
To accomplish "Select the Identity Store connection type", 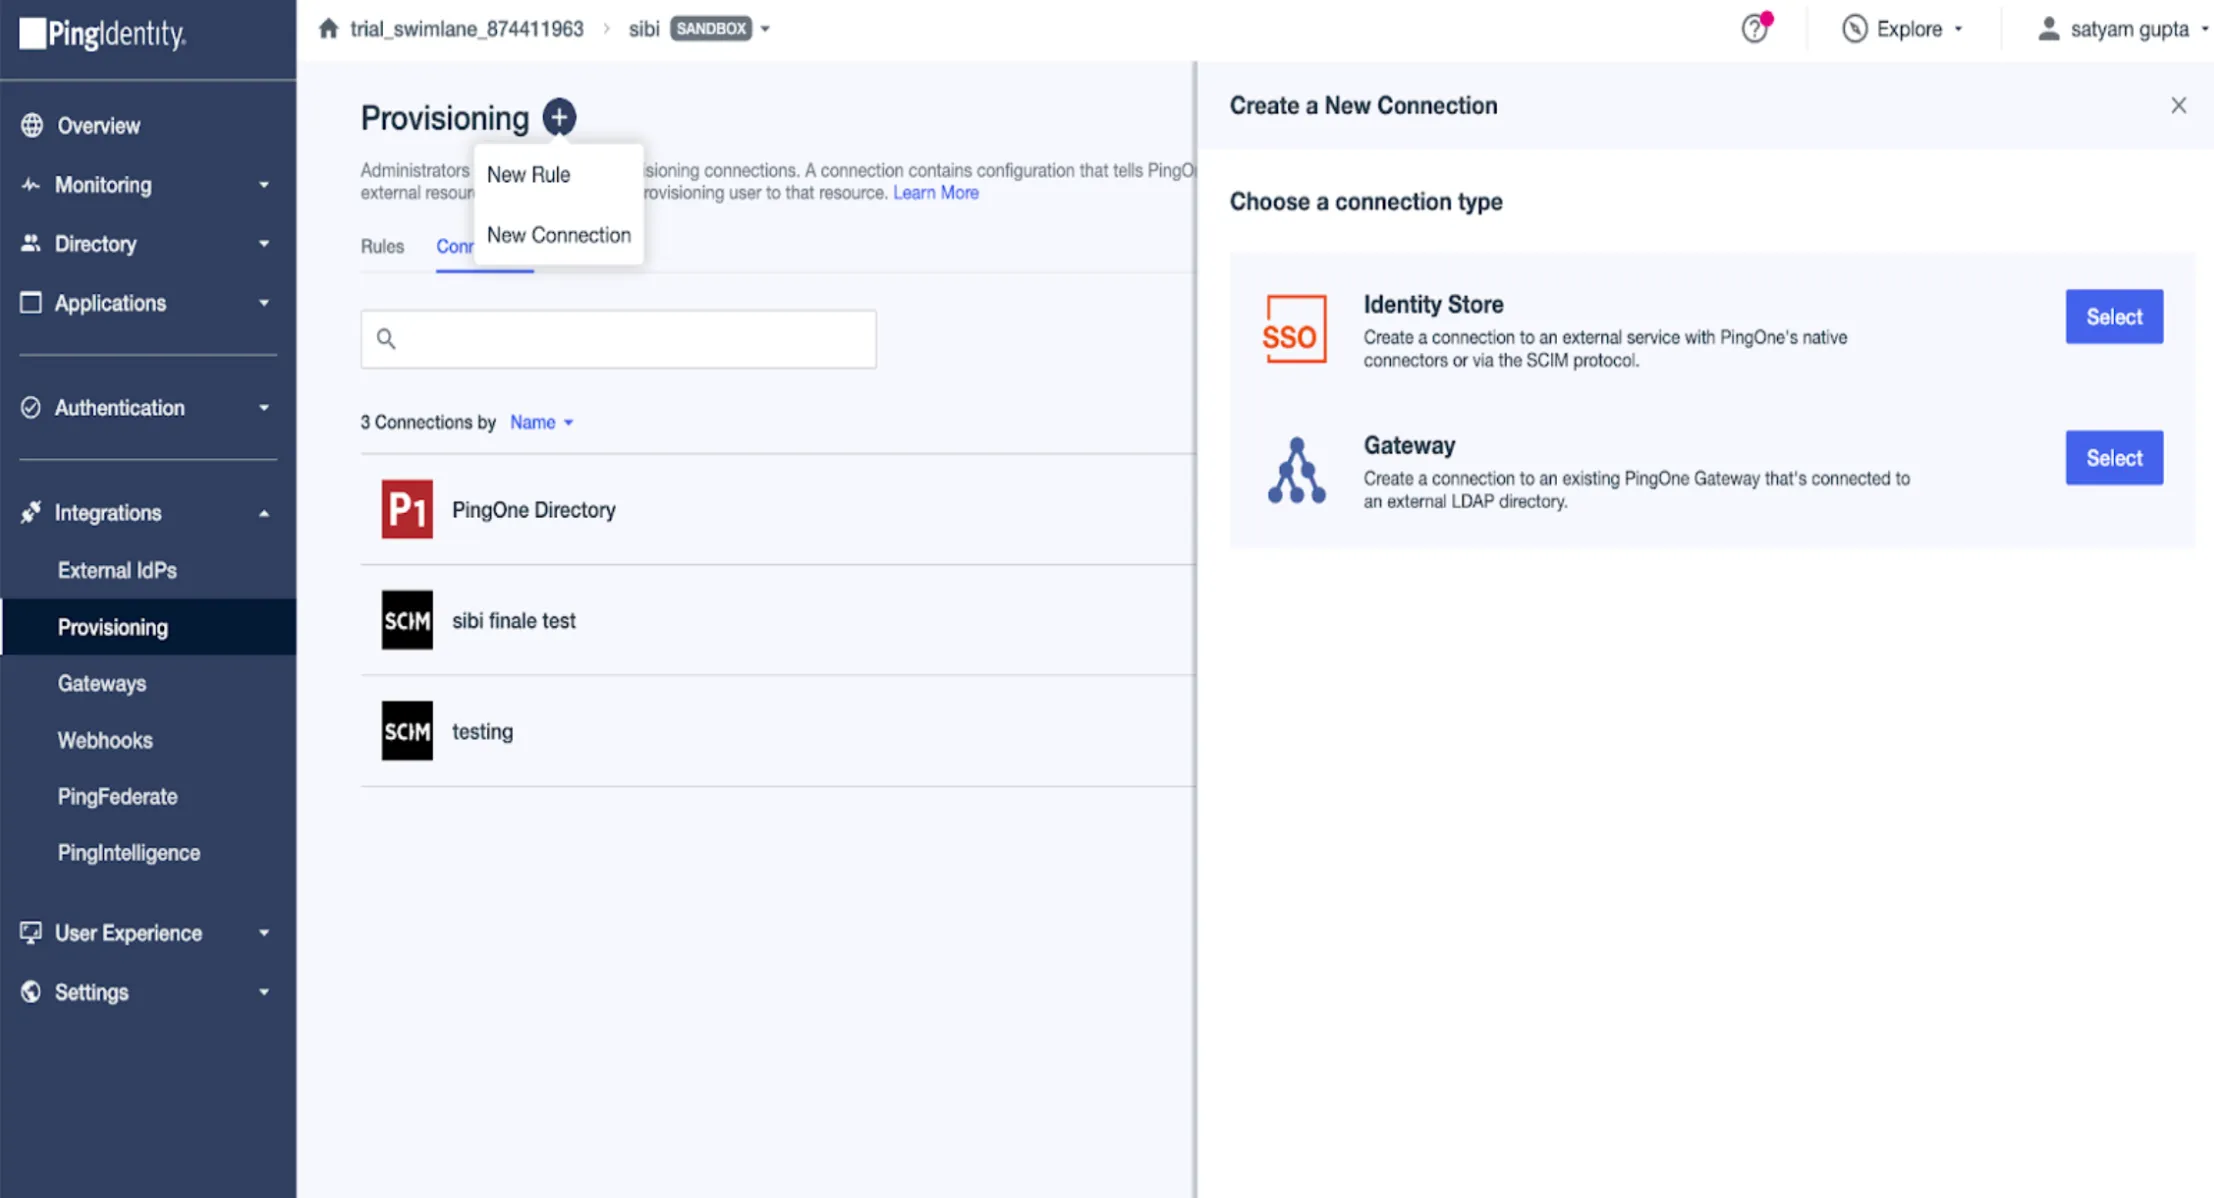I will tap(2114, 317).
